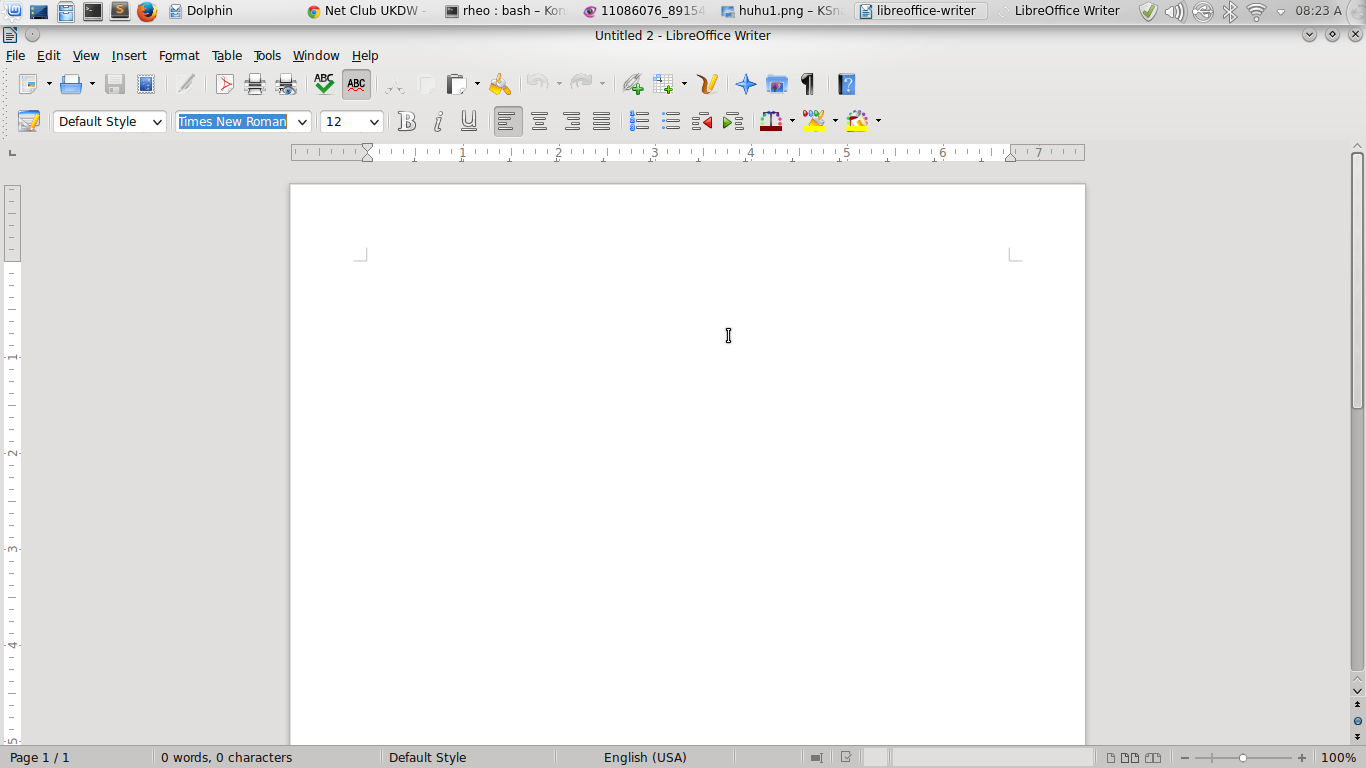The width and height of the screenshot is (1366, 768).
Task: Select book view layout
Action: tap(1153, 757)
